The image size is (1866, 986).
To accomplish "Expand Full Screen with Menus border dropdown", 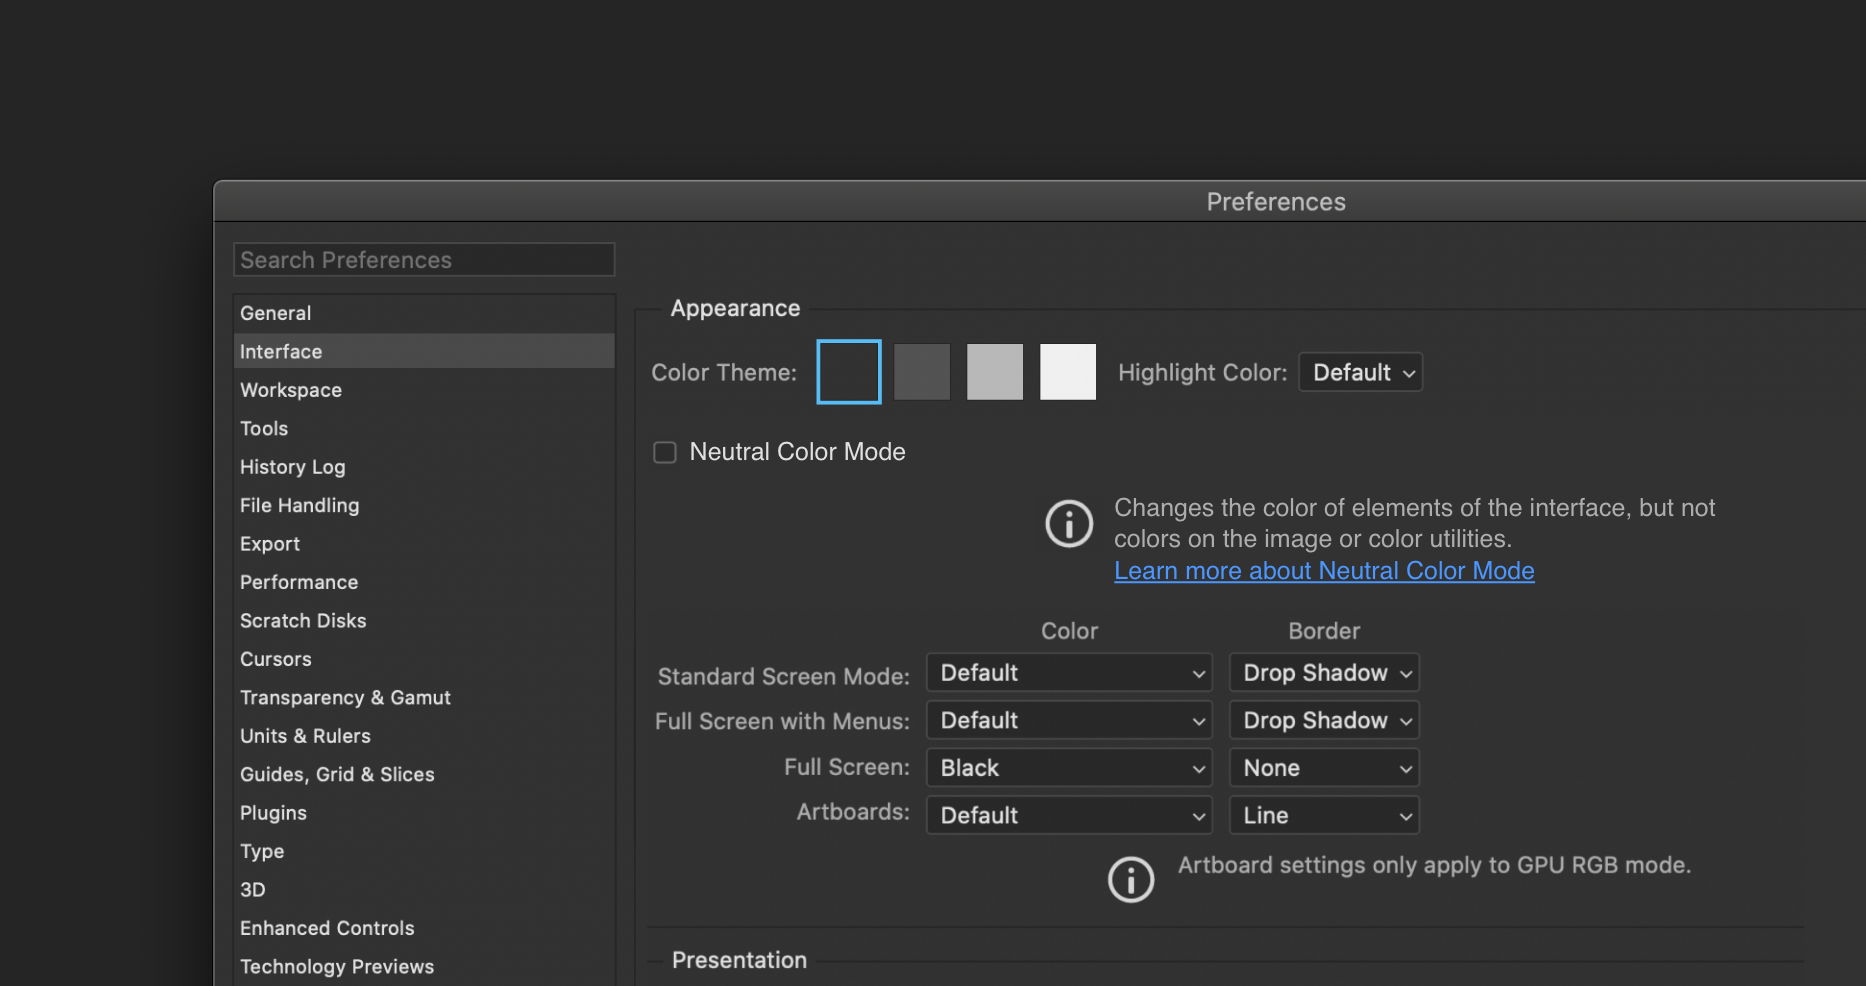I will 1324,721.
